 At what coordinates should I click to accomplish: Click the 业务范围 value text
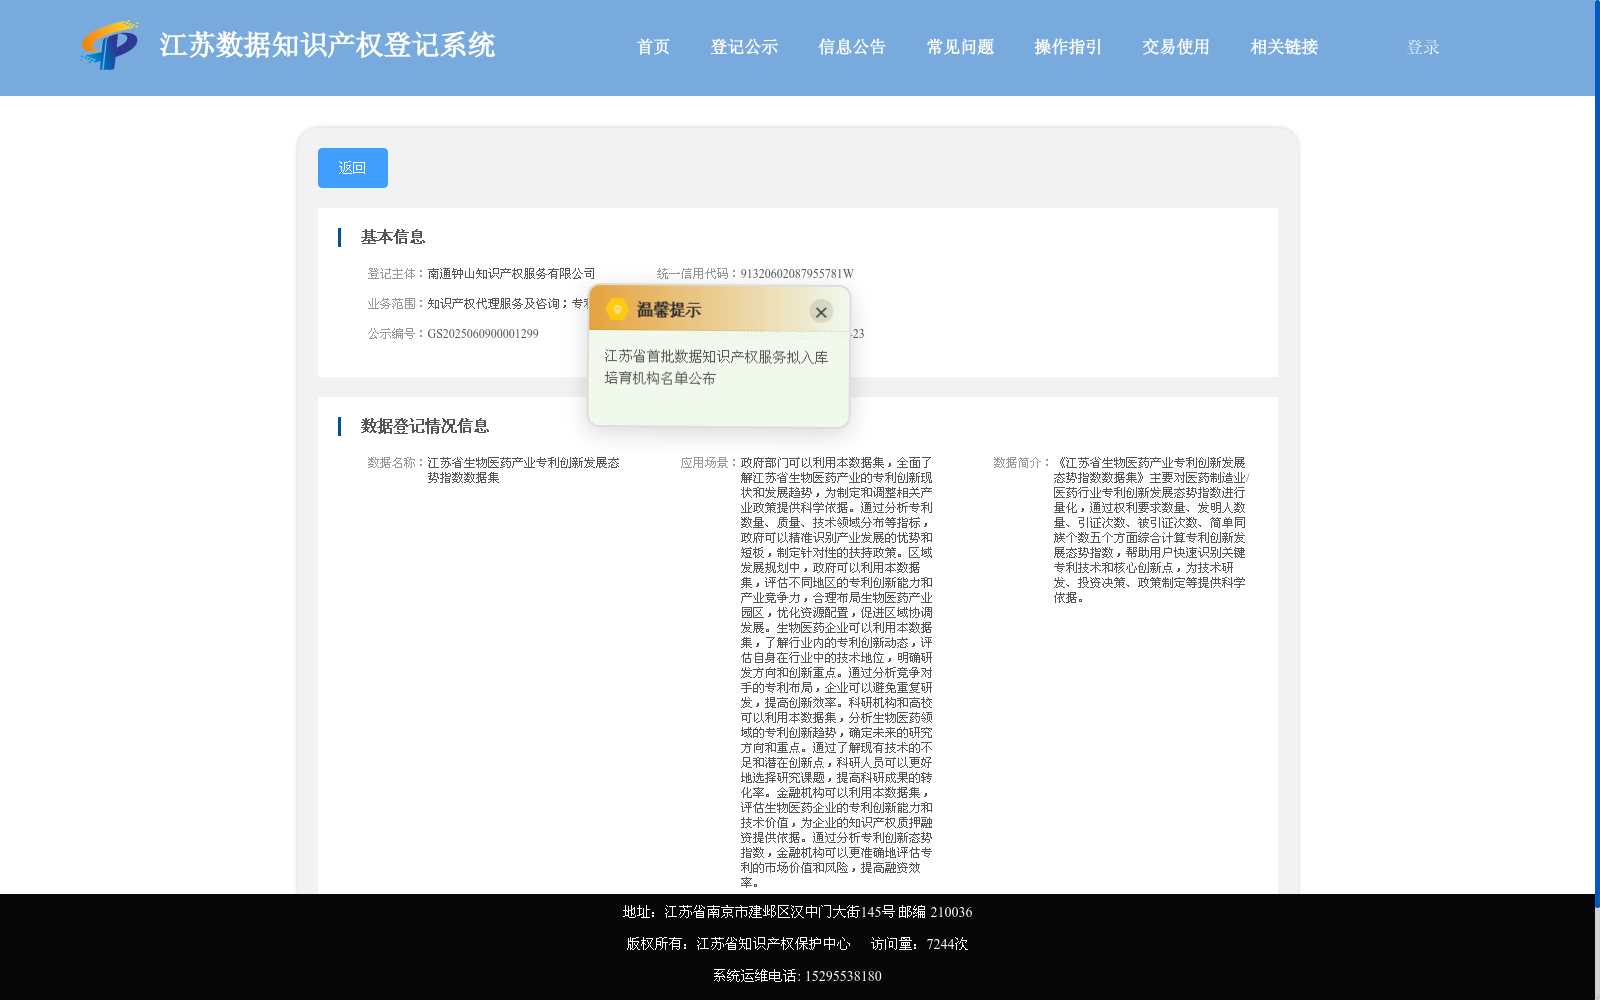[508, 304]
